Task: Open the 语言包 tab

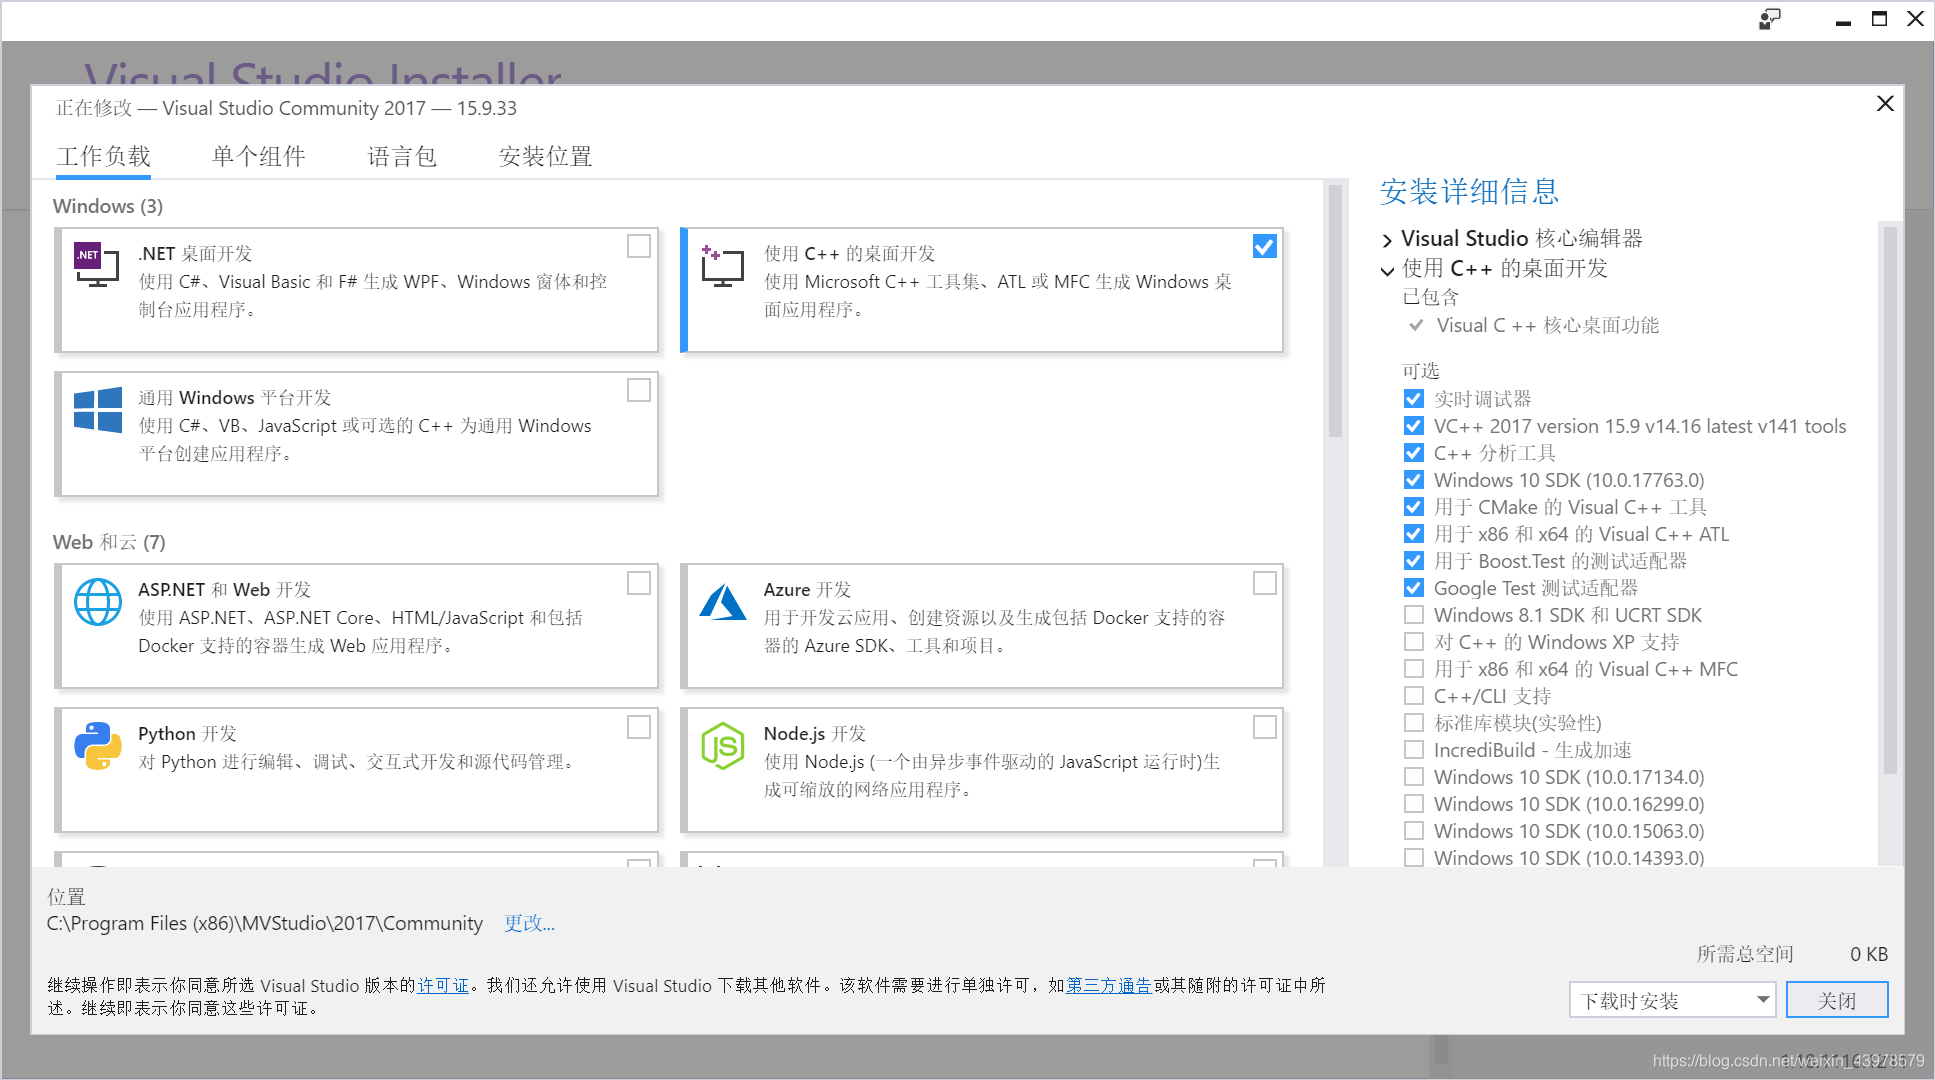Action: pos(402,157)
